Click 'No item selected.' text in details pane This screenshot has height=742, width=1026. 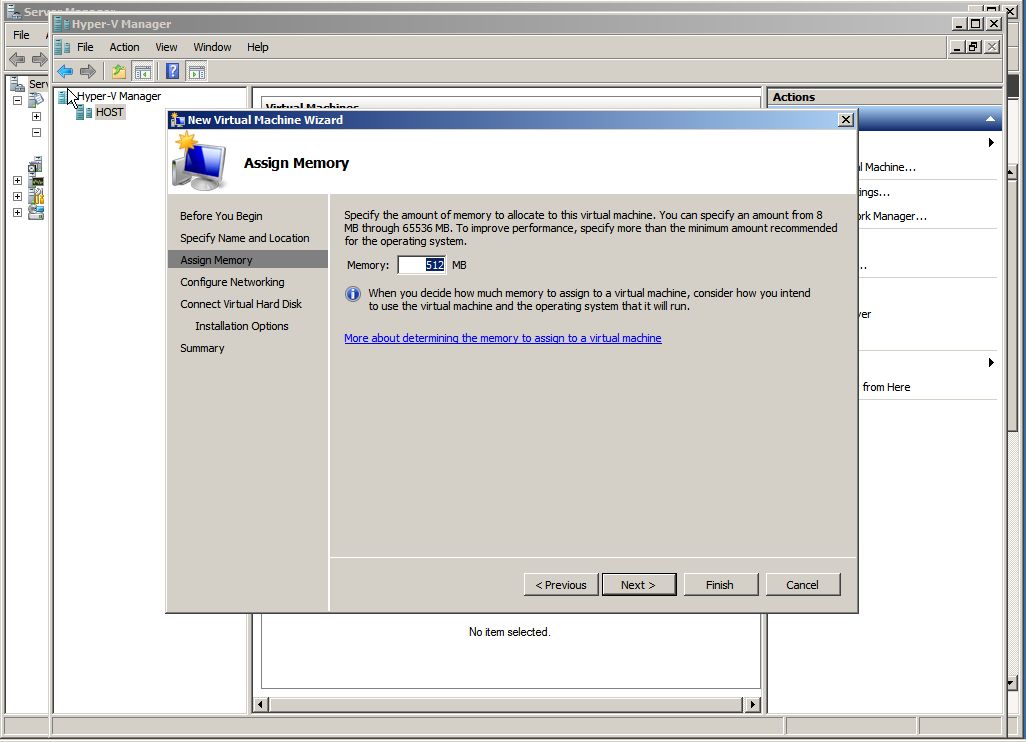[510, 632]
